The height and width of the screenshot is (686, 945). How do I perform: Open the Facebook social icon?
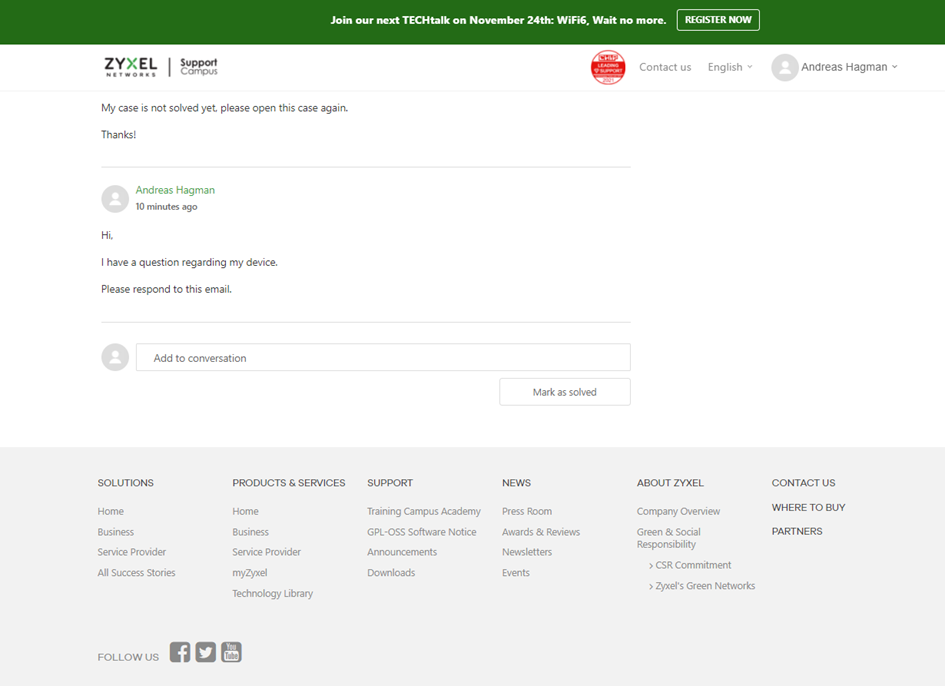coord(180,653)
